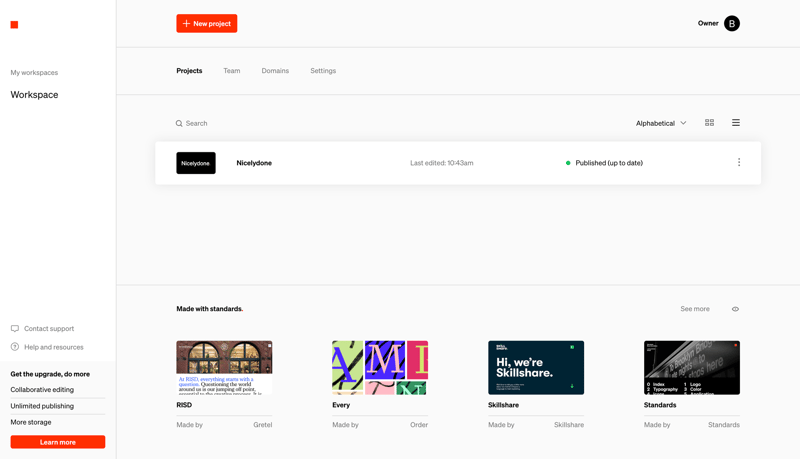Go to the Domains tab
Screen dimensions: 800x459
tap(275, 71)
